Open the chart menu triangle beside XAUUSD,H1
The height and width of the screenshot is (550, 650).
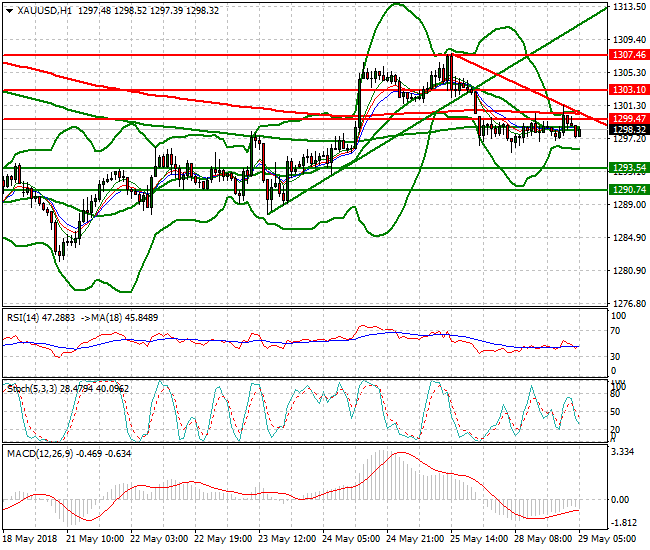click(x=10, y=11)
